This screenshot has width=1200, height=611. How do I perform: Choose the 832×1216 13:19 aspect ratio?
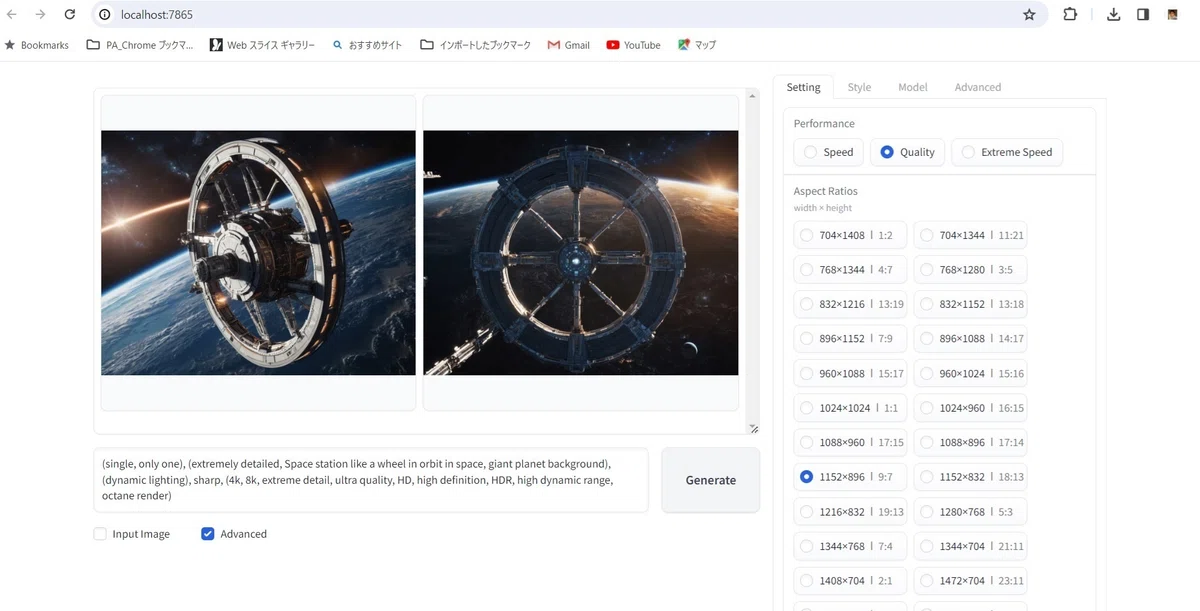coord(850,304)
